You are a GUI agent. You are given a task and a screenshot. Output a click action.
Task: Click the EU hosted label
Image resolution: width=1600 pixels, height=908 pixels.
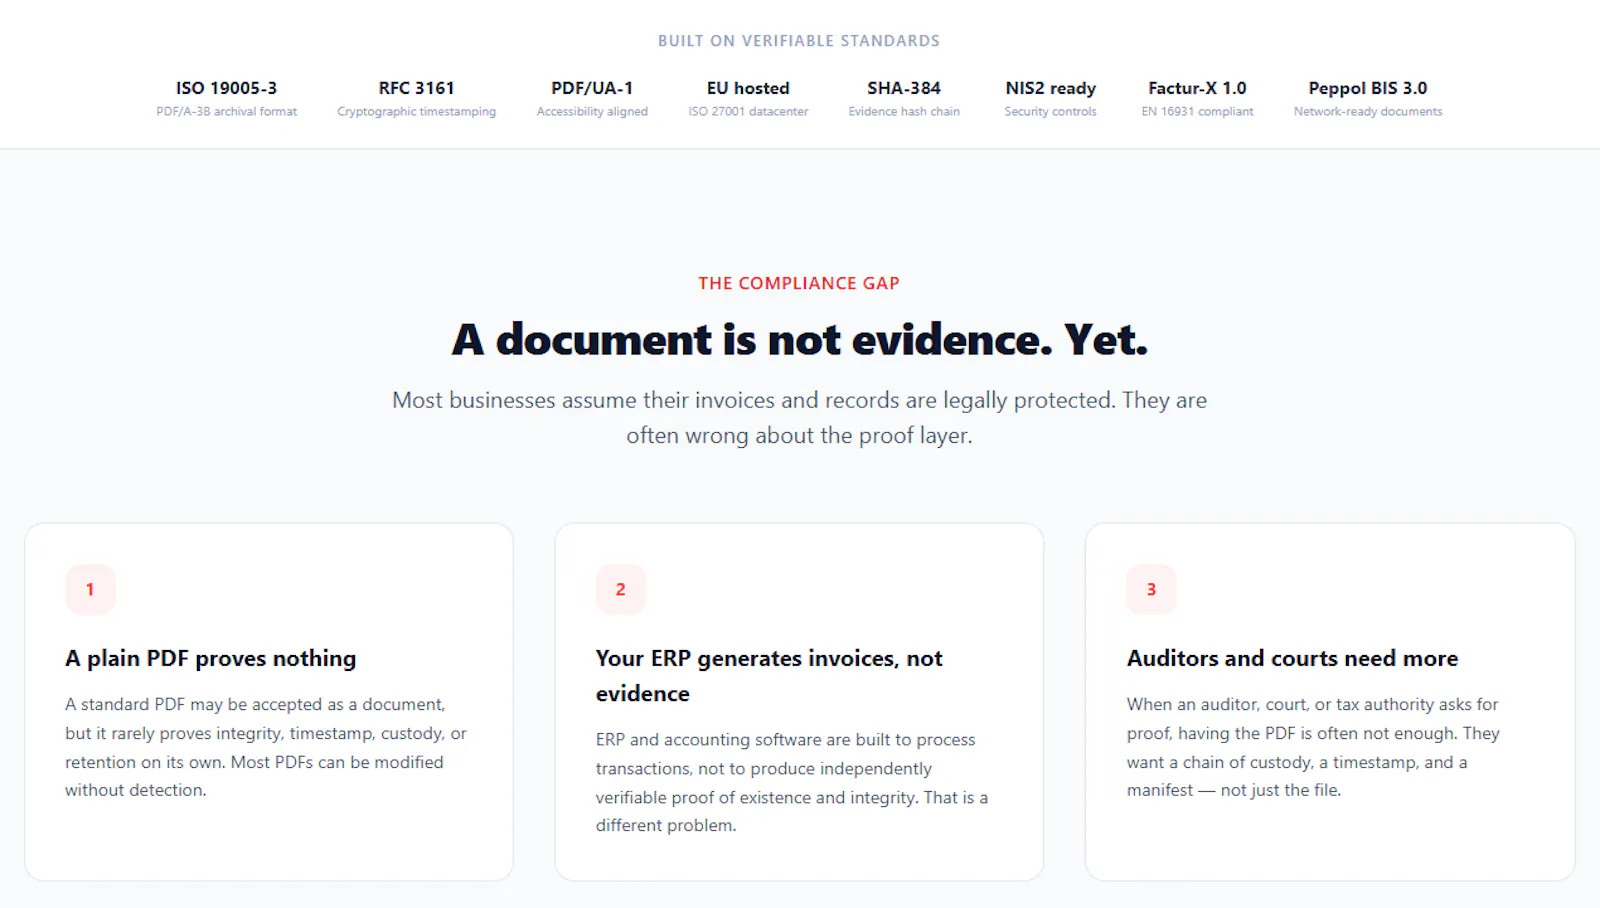coord(748,88)
